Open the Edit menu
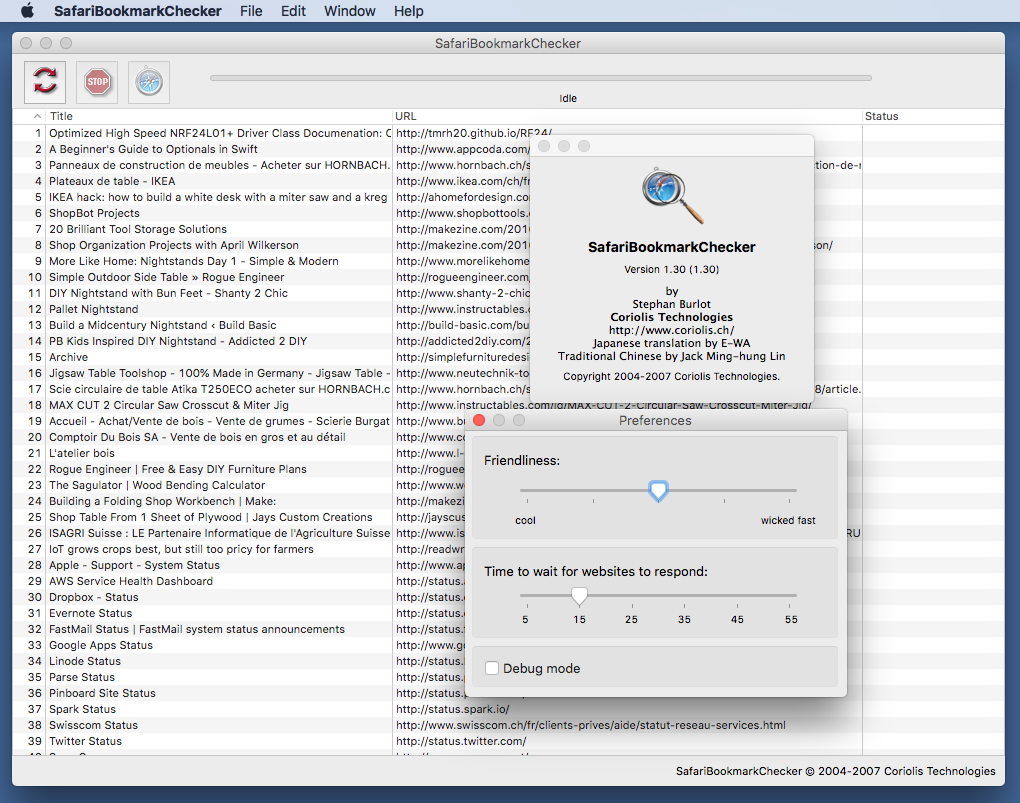The width and height of the screenshot is (1020, 803). 293,11
